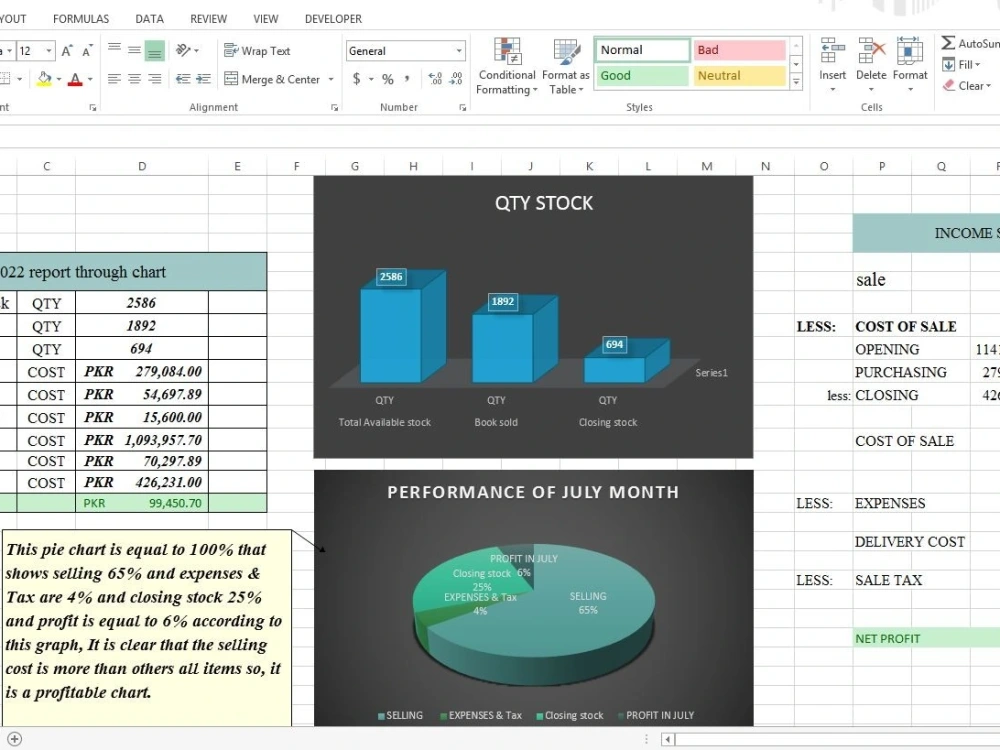This screenshot has height=750, width=1000.
Task: Launch Number format dialog launcher
Action: click(462, 108)
